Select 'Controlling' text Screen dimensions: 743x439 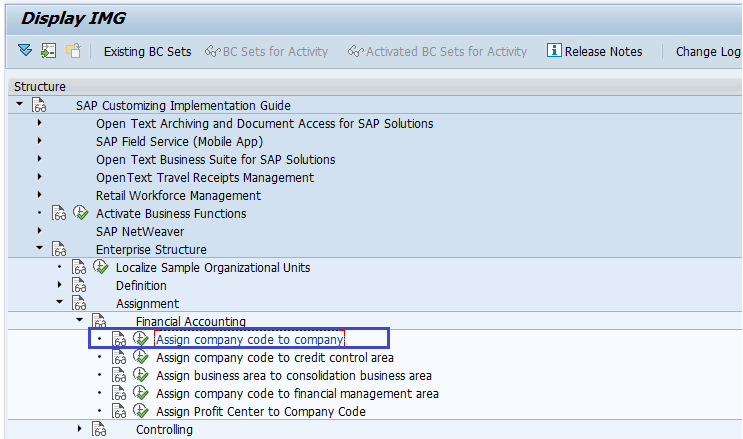pos(164,430)
